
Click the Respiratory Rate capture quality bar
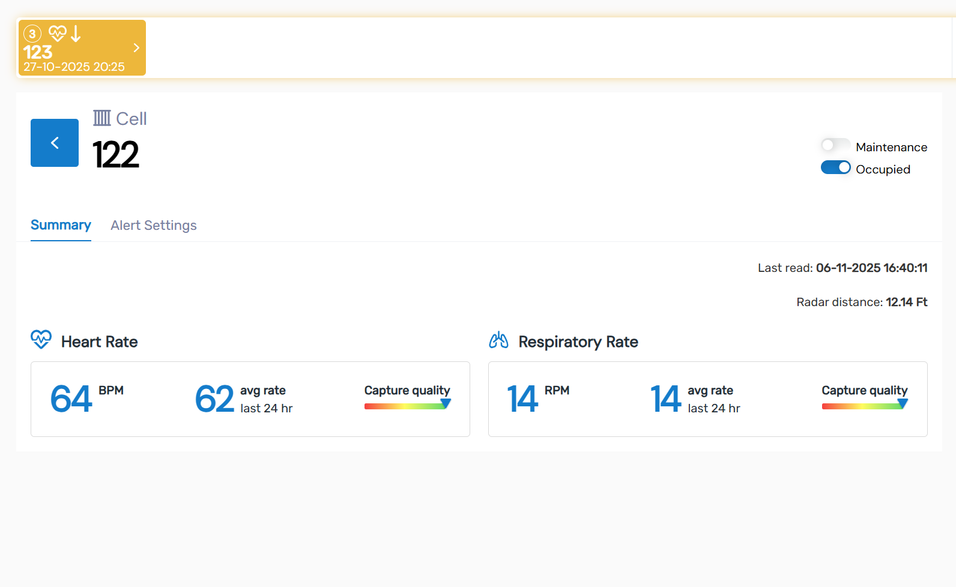[x=865, y=406]
